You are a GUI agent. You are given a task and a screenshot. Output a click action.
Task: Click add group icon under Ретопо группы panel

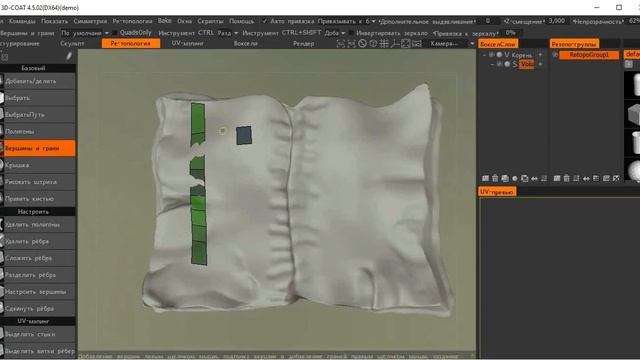[x=557, y=178]
